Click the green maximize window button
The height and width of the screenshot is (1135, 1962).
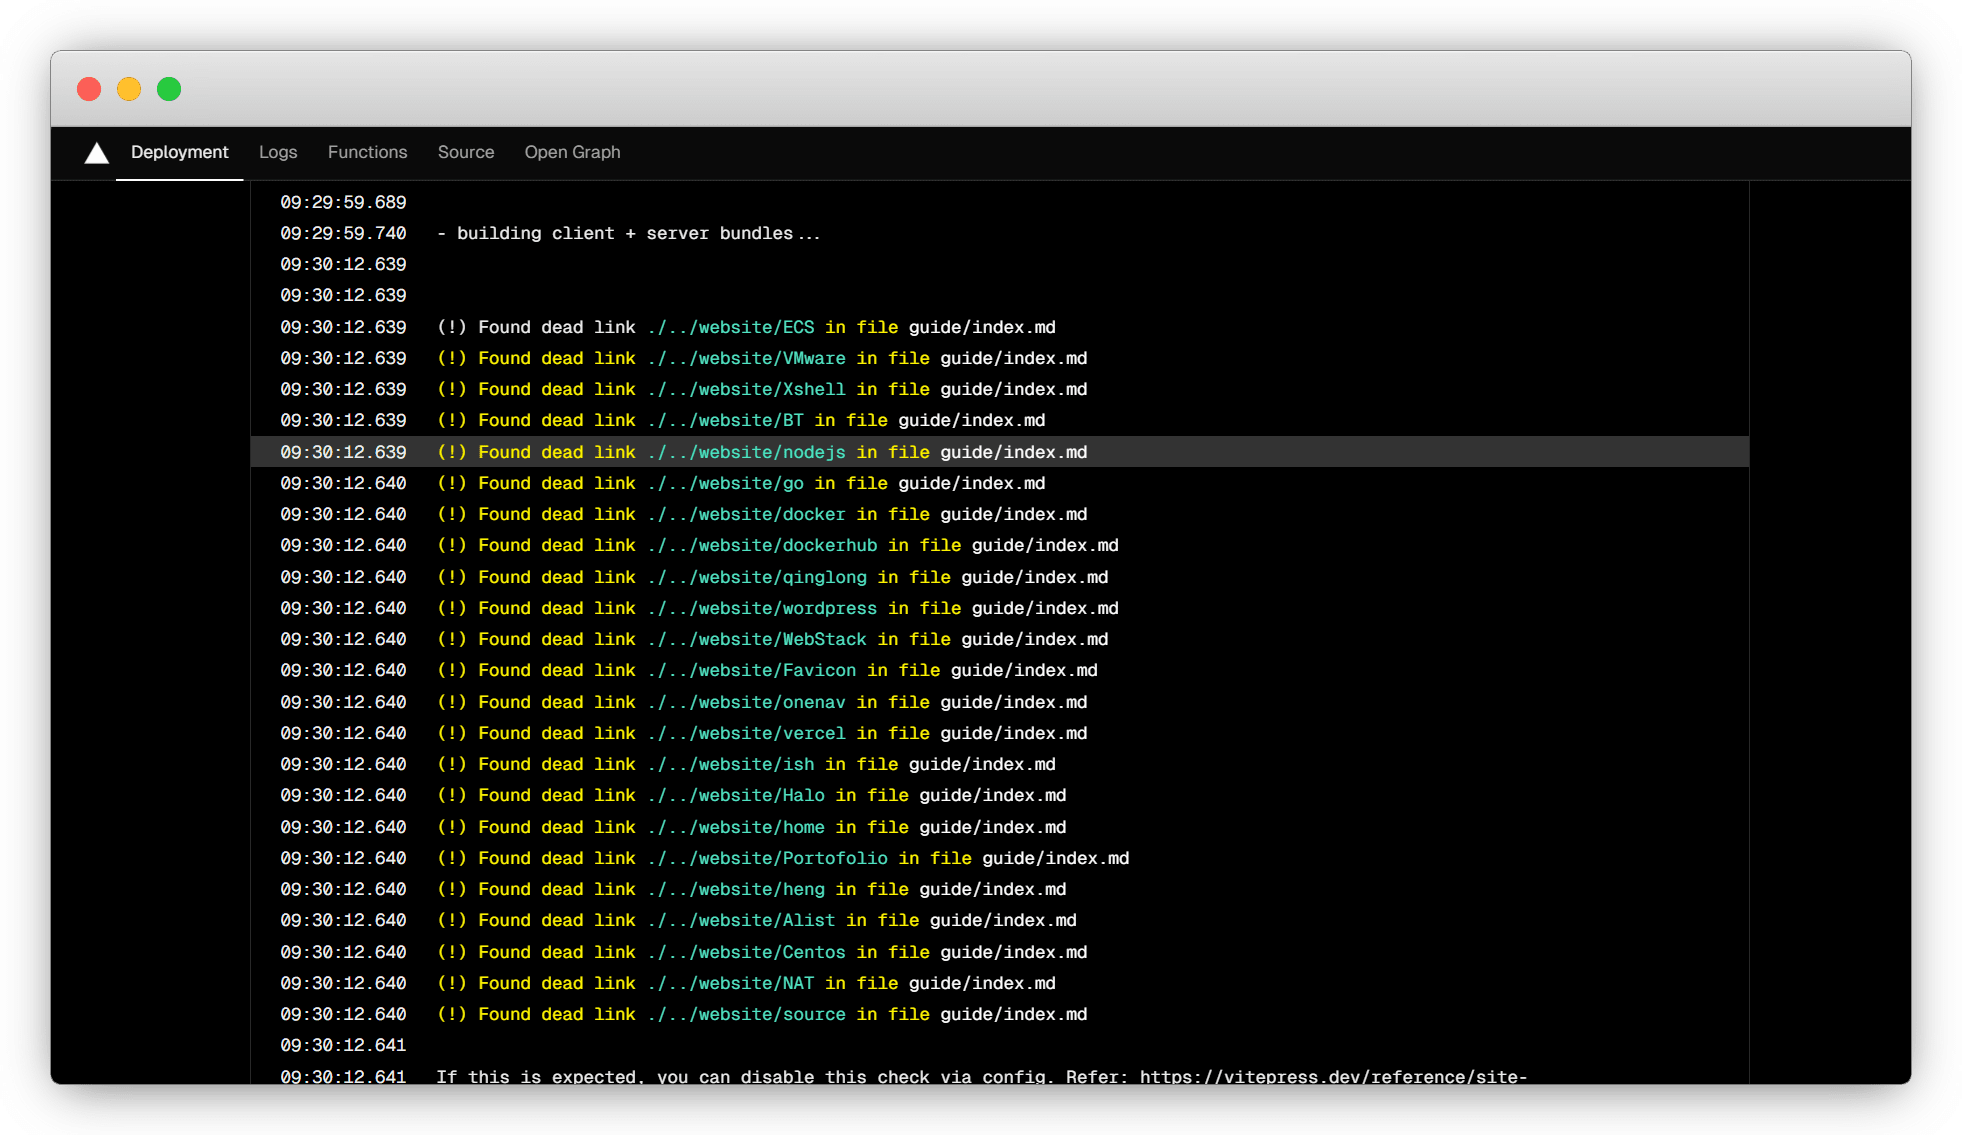[169, 89]
